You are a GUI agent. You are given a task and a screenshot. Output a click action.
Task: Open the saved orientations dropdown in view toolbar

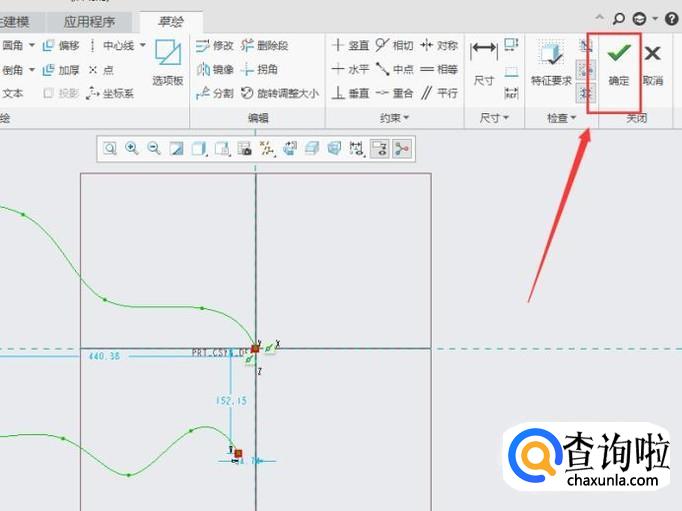point(222,149)
